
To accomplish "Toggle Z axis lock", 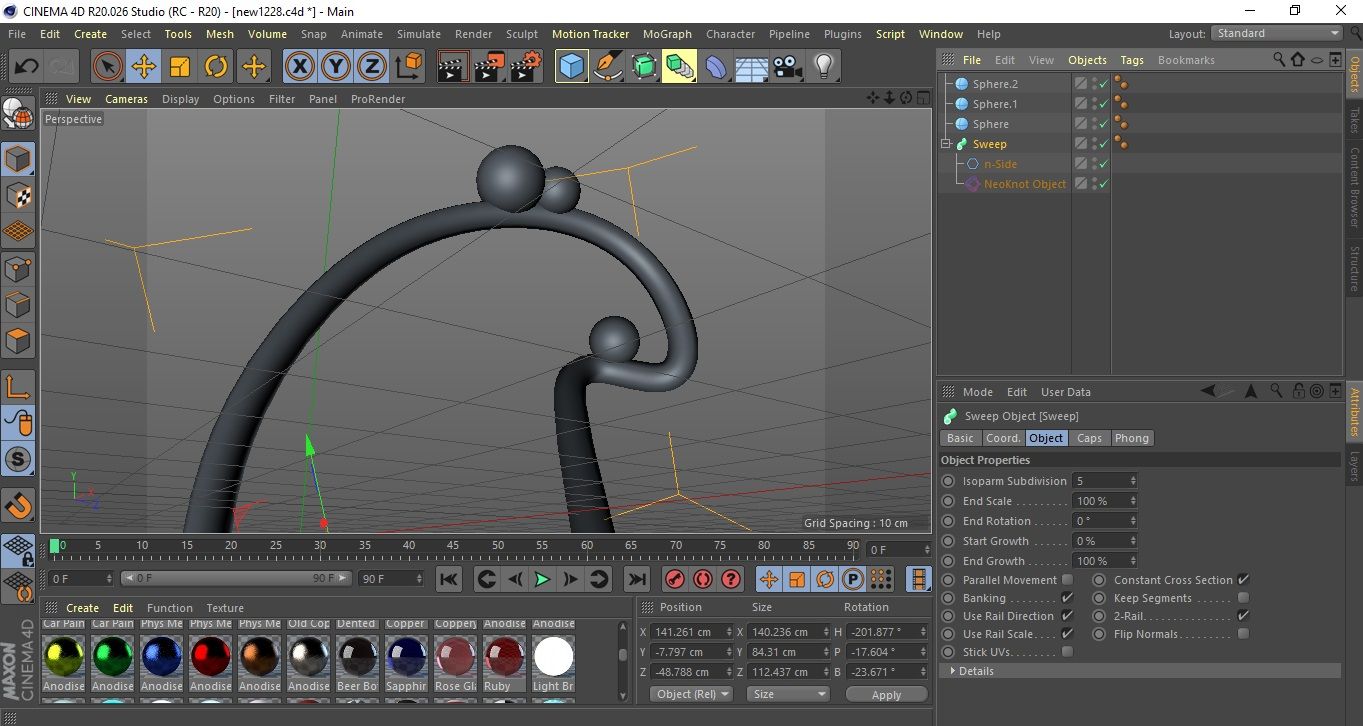I will point(372,67).
